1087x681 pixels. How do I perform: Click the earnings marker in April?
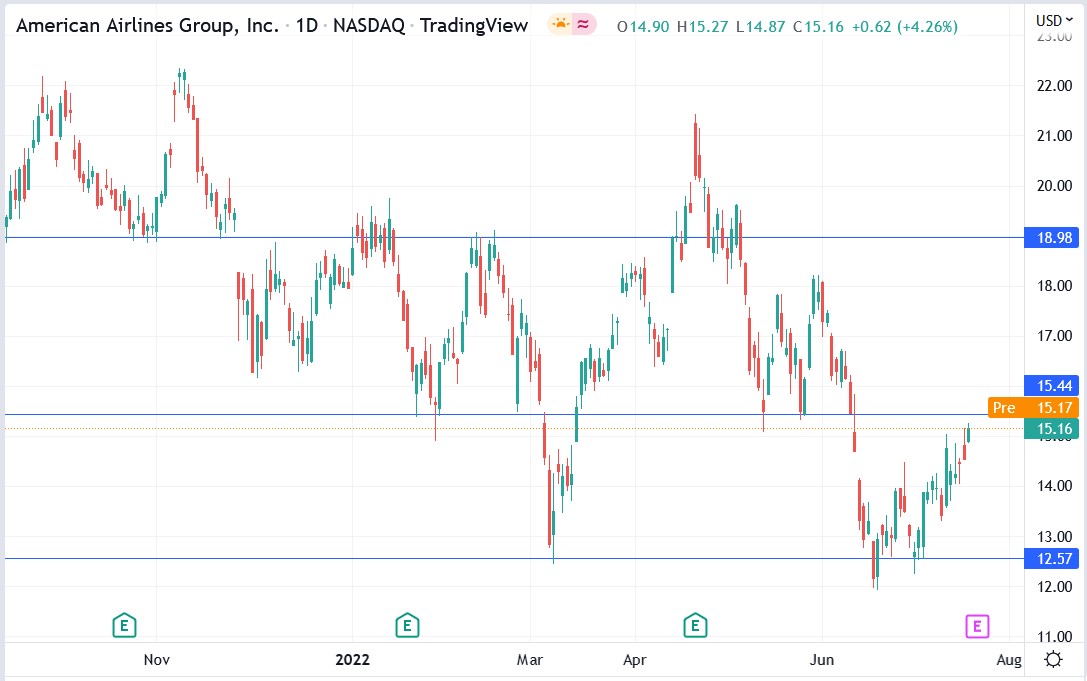[x=695, y=626]
